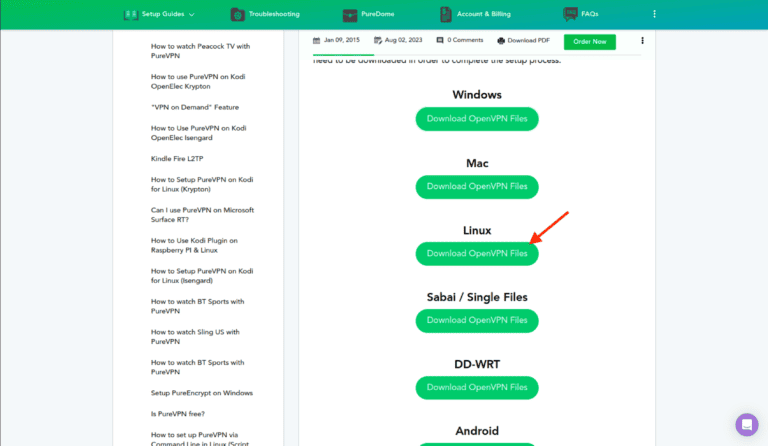Download OpenVPN Files for Mac

point(477,187)
